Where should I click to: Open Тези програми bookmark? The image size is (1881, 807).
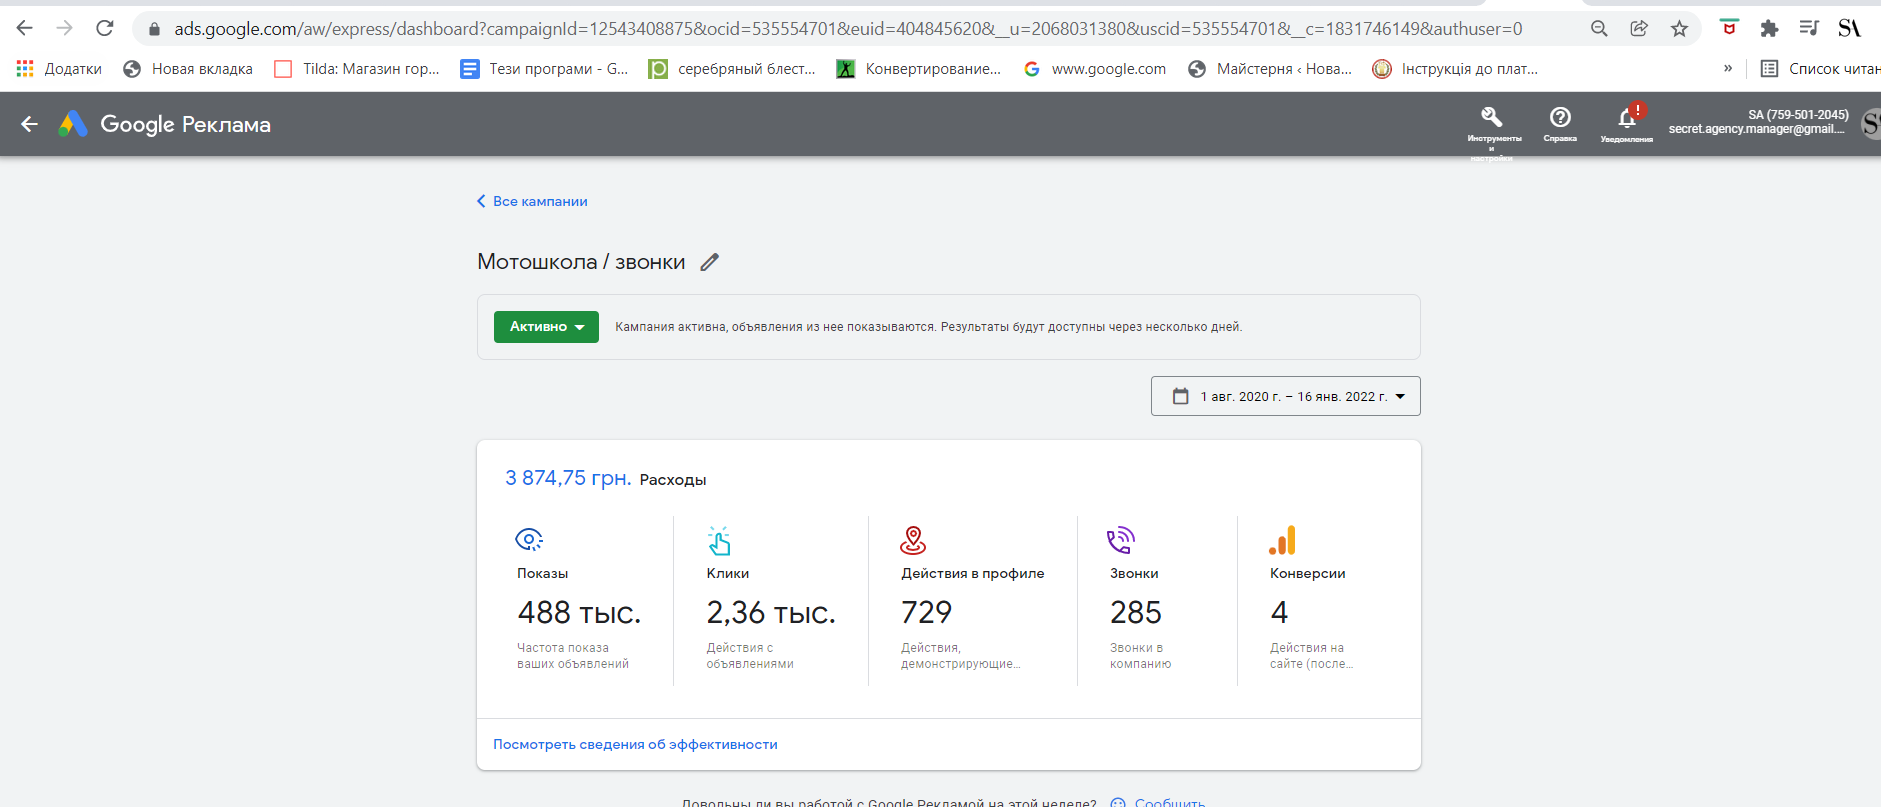544,69
